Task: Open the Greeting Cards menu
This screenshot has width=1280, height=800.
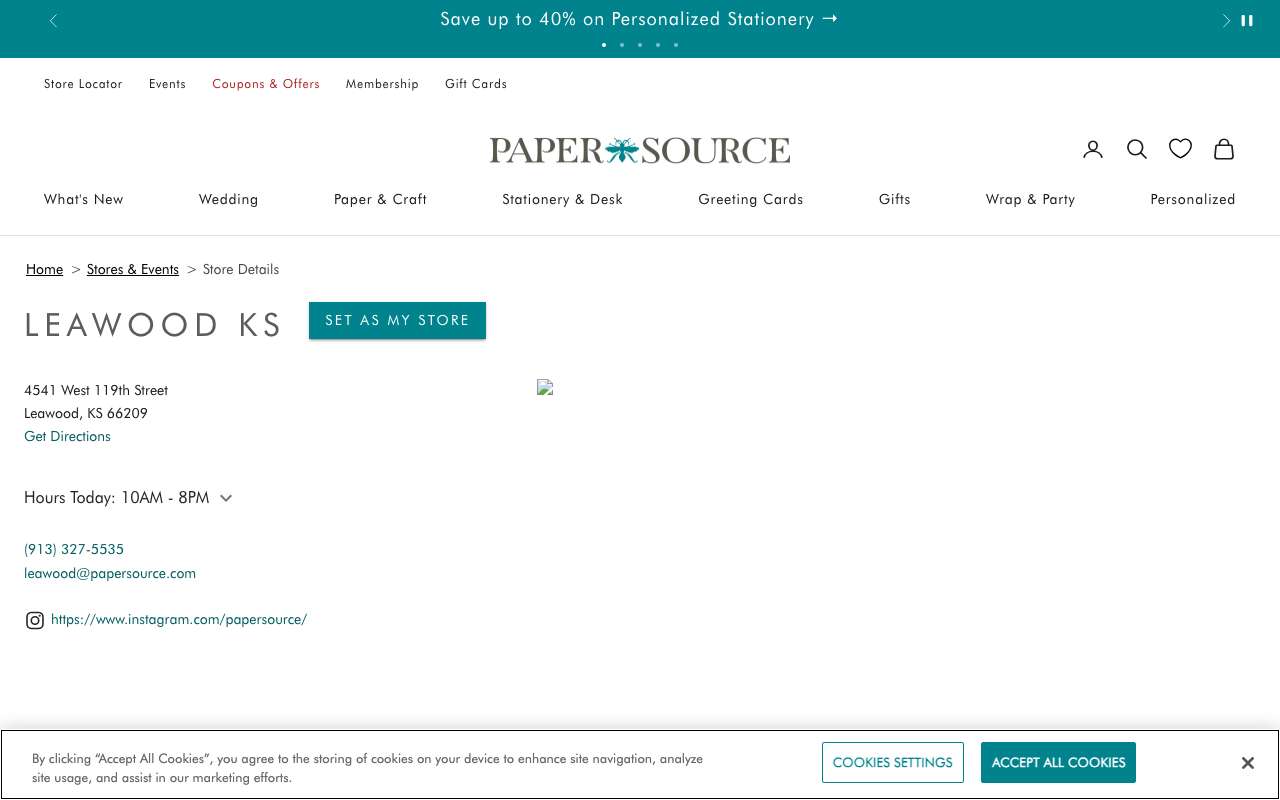Action: [751, 199]
